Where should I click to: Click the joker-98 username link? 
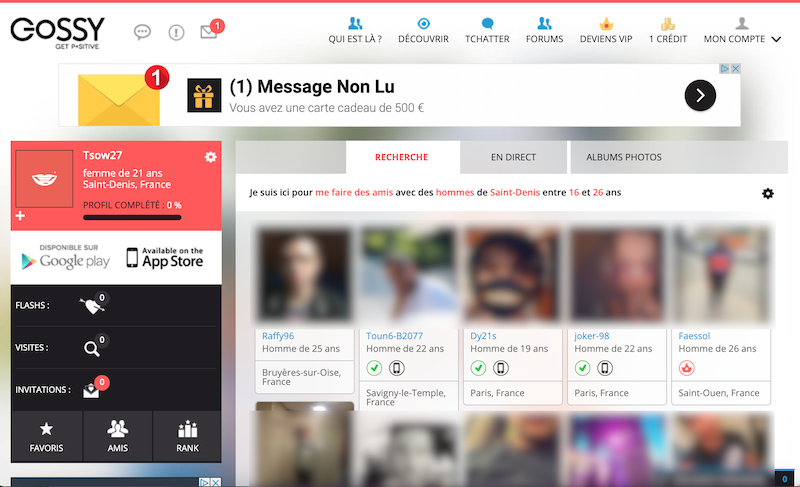pyautogui.click(x=592, y=336)
